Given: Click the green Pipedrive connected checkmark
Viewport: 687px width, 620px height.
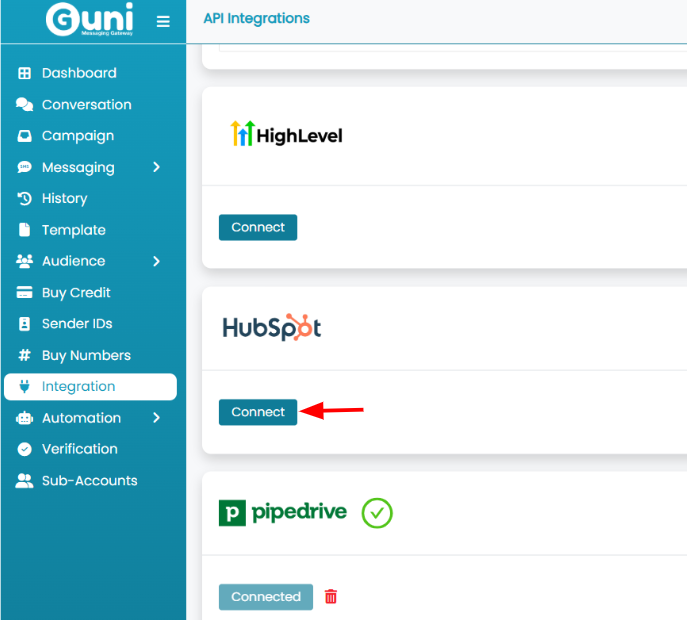Looking at the screenshot, I should pyautogui.click(x=377, y=513).
